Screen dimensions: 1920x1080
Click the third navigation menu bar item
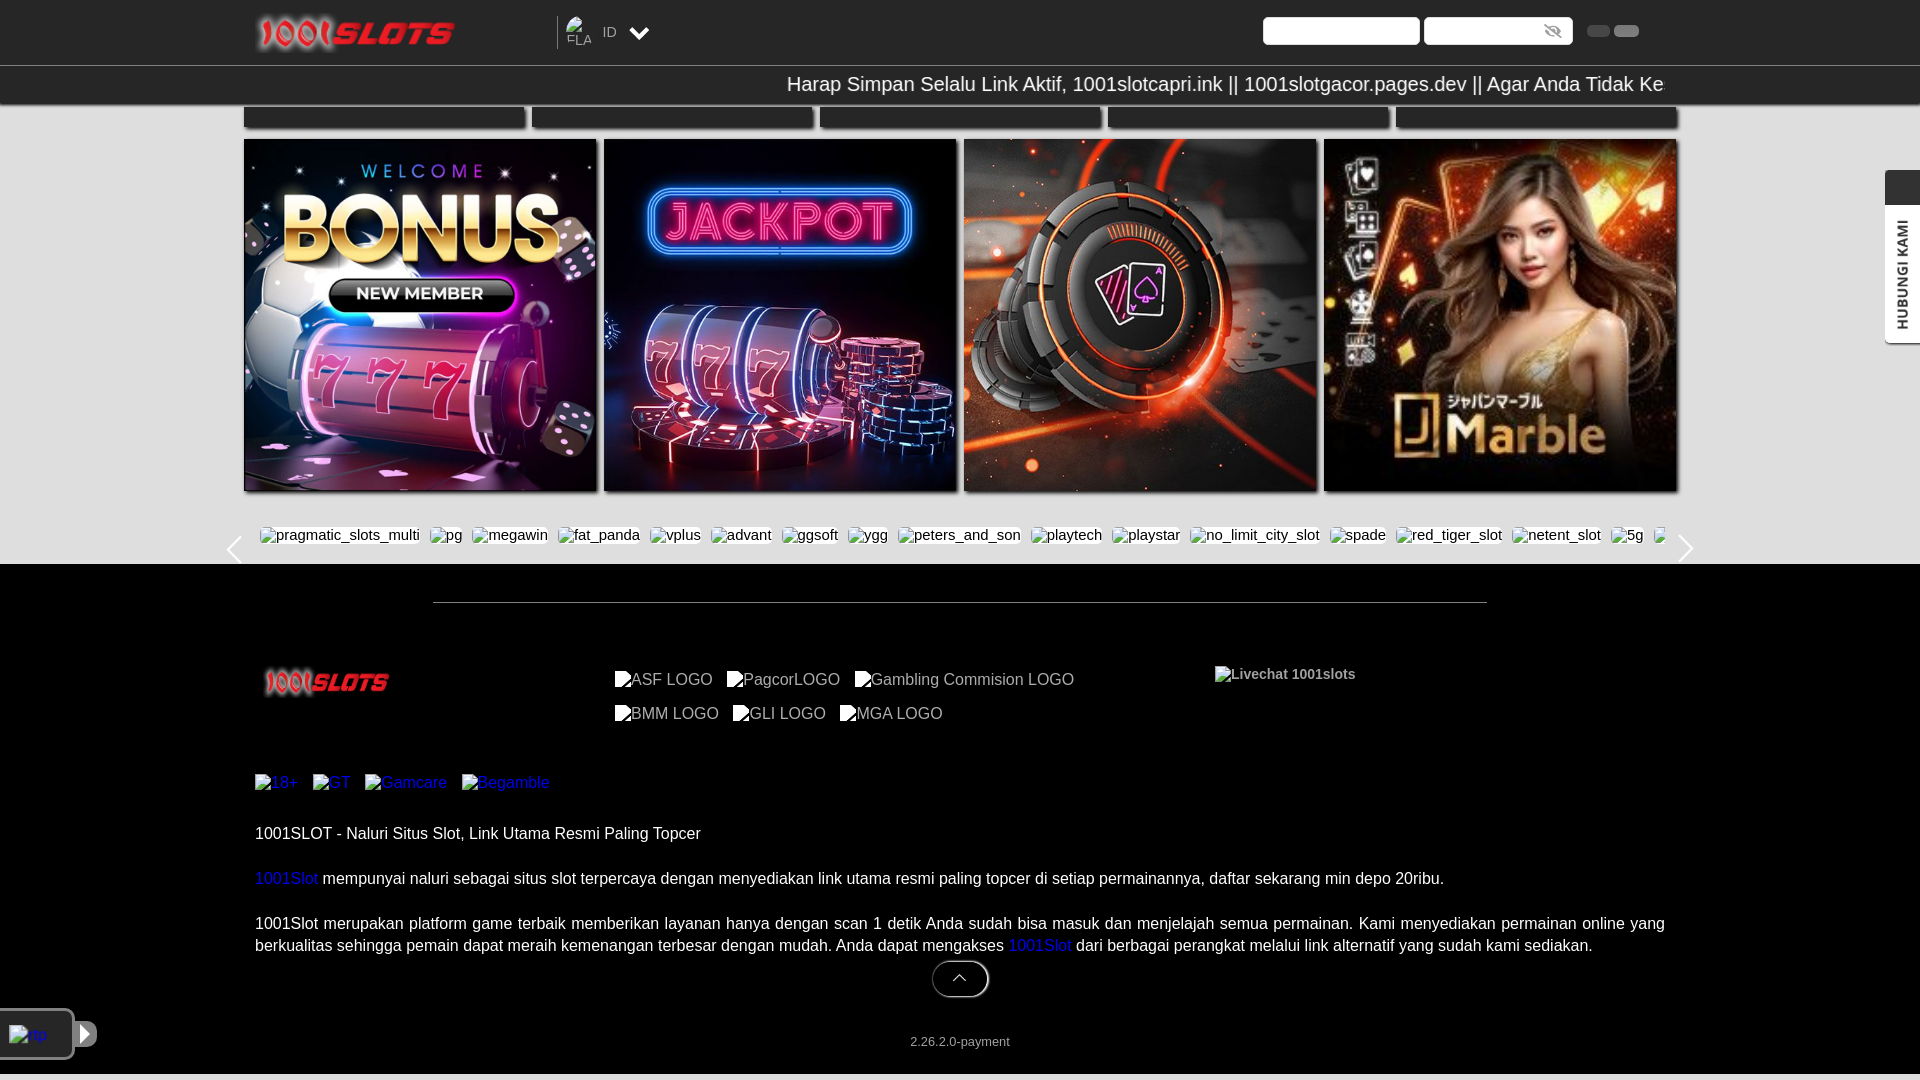(x=960, y=117)
